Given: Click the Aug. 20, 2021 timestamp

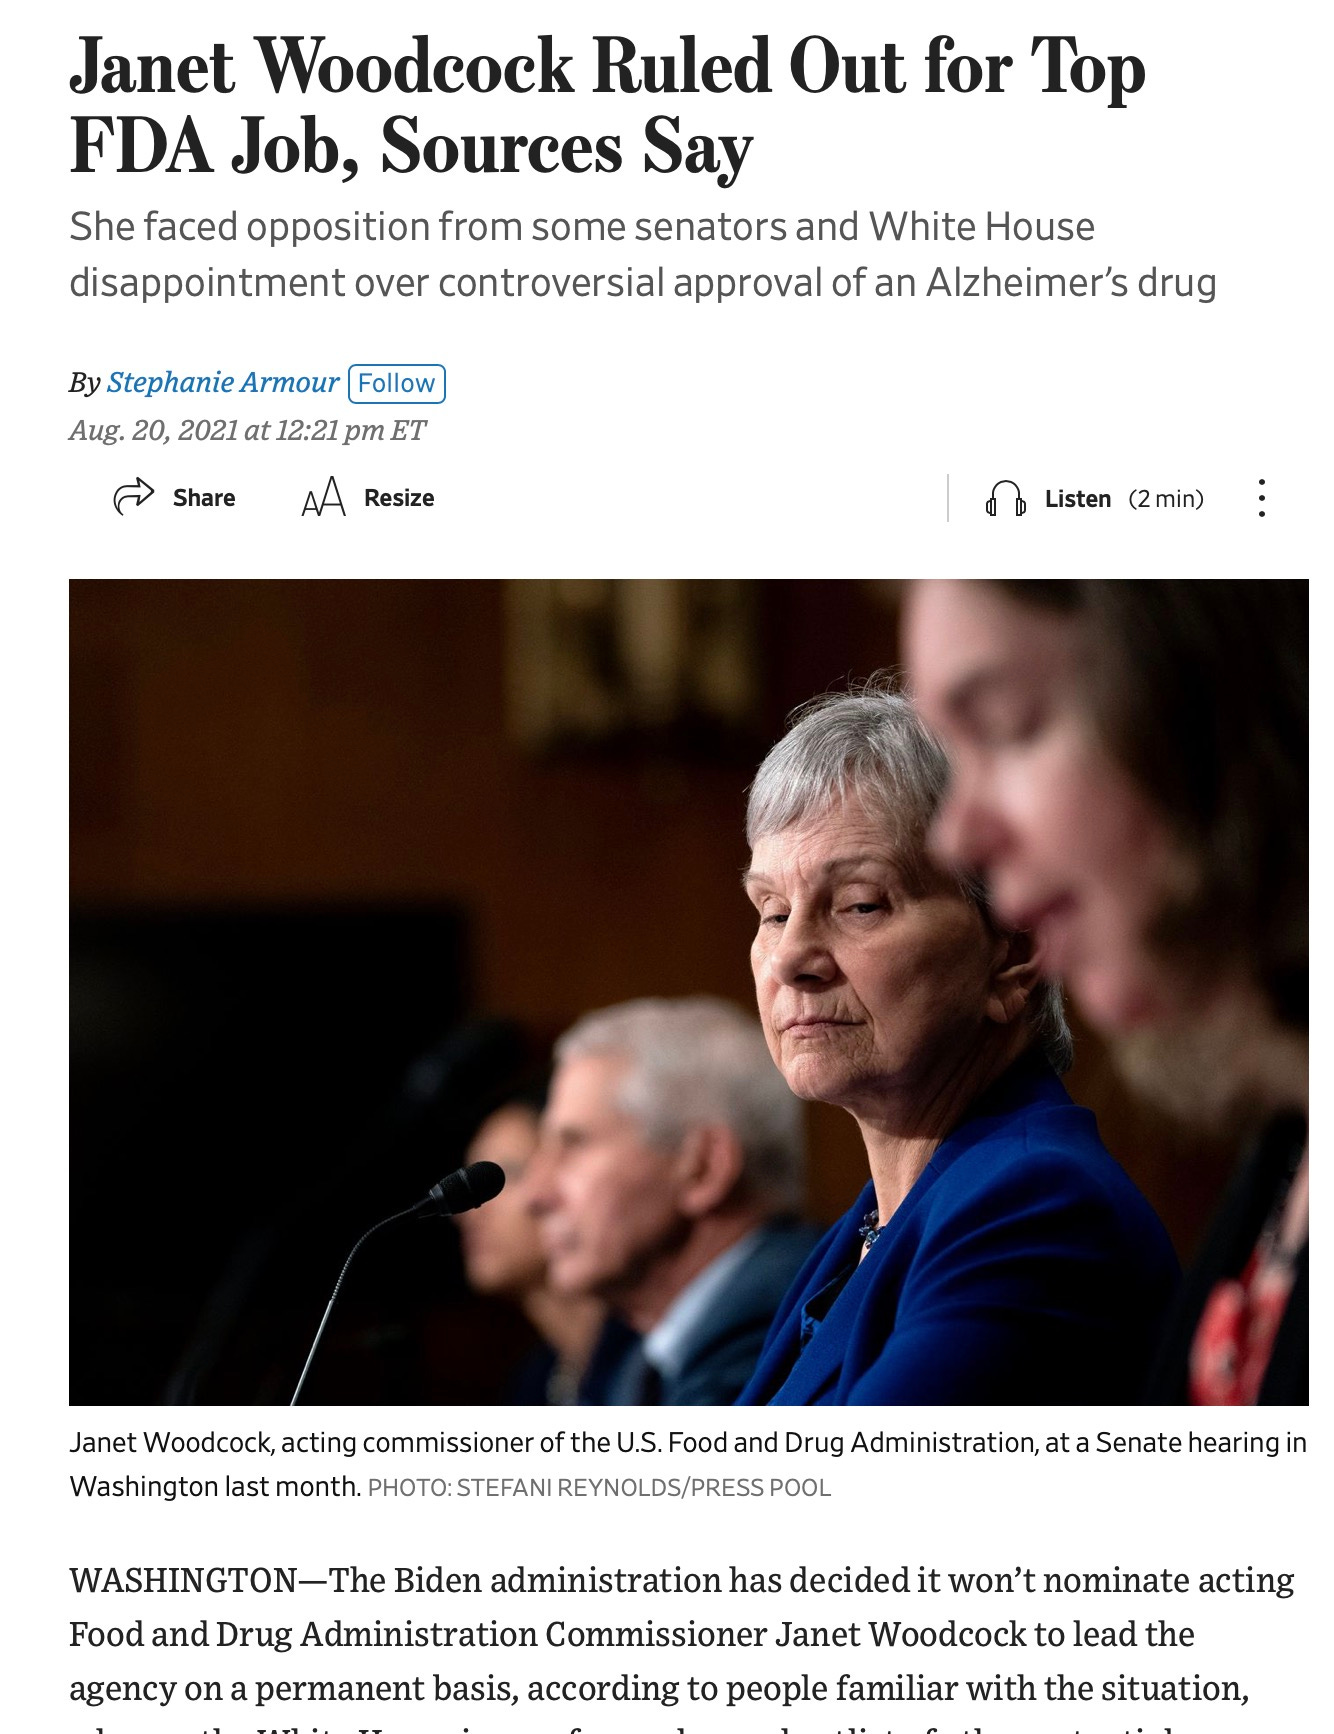Looking at the screenshot, I should pos(247,431).
